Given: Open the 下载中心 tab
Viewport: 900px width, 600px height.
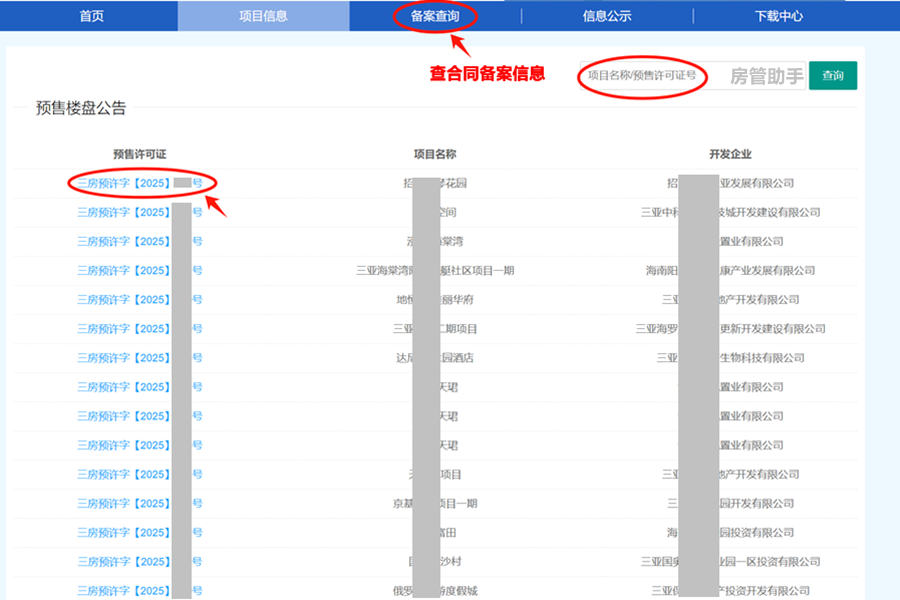Looking at the screenshot, I should tap(778, 16).
